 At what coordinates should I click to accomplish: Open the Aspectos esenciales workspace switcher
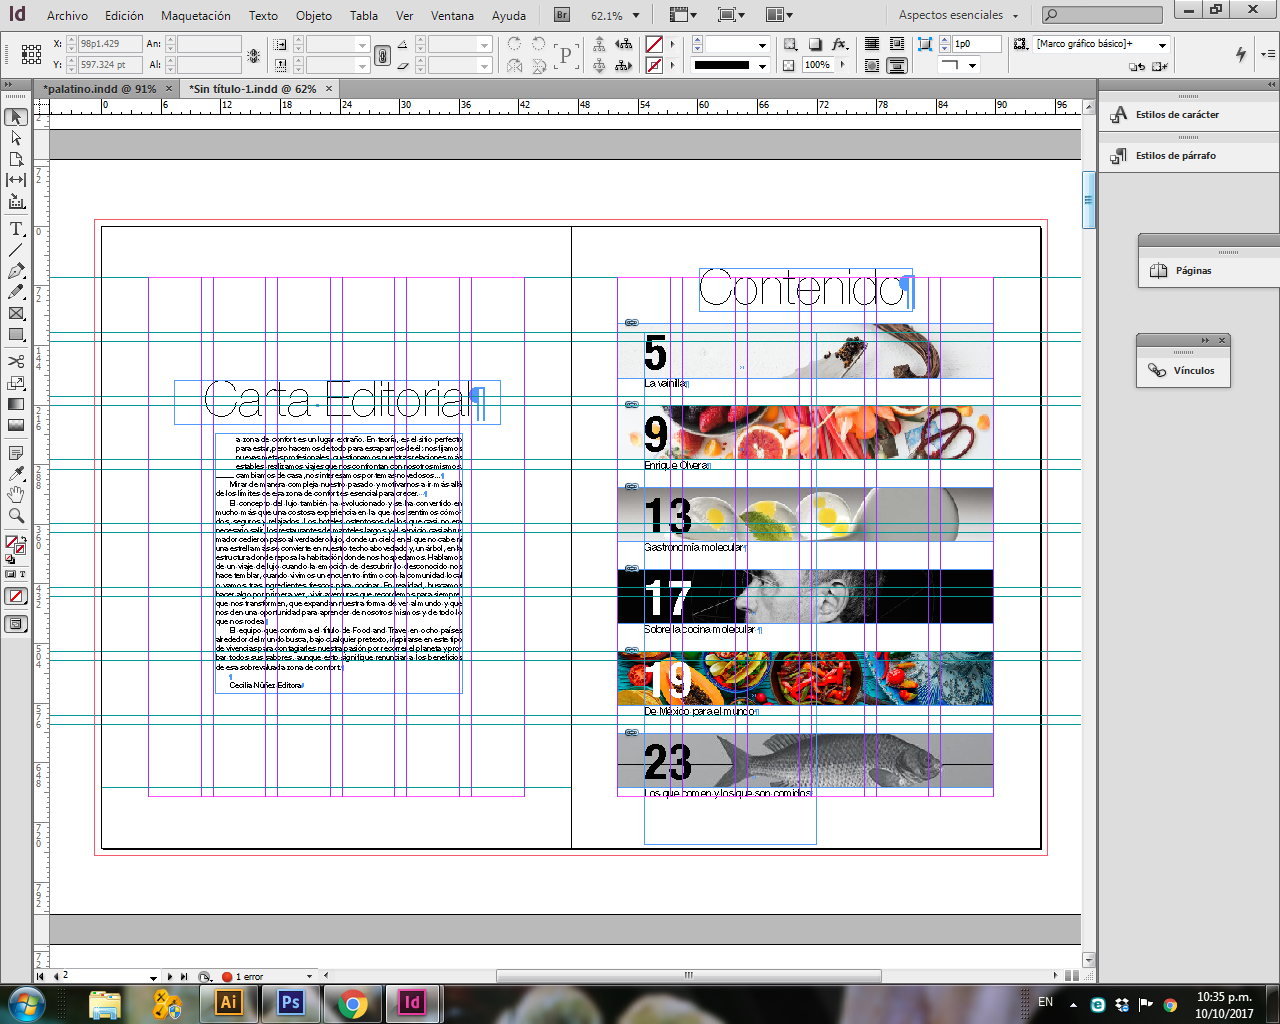(x=958, y=15)
